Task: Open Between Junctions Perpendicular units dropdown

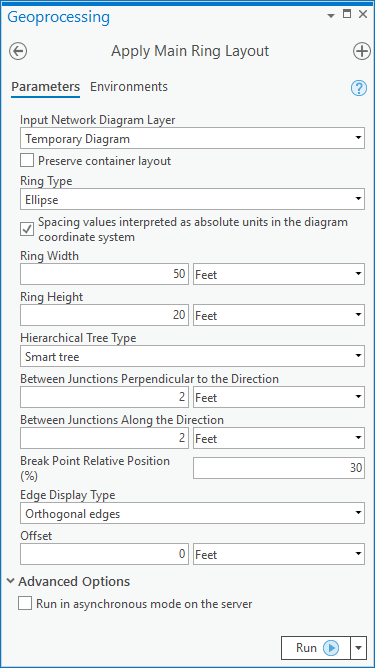Action: coord(279,397)
